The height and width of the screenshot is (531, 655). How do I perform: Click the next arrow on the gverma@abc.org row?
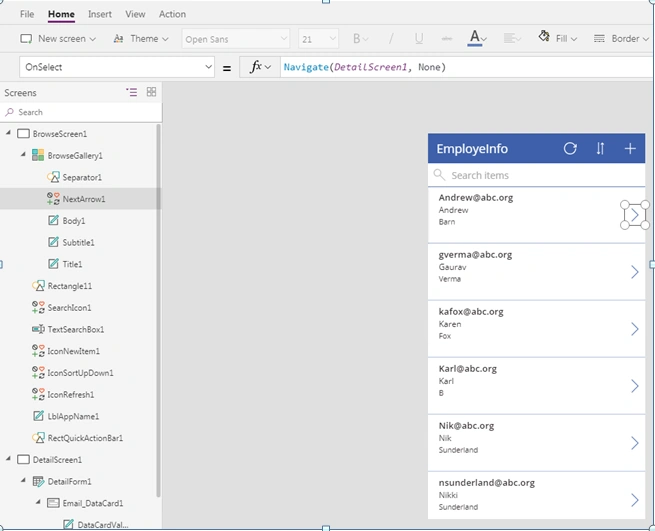635,272
